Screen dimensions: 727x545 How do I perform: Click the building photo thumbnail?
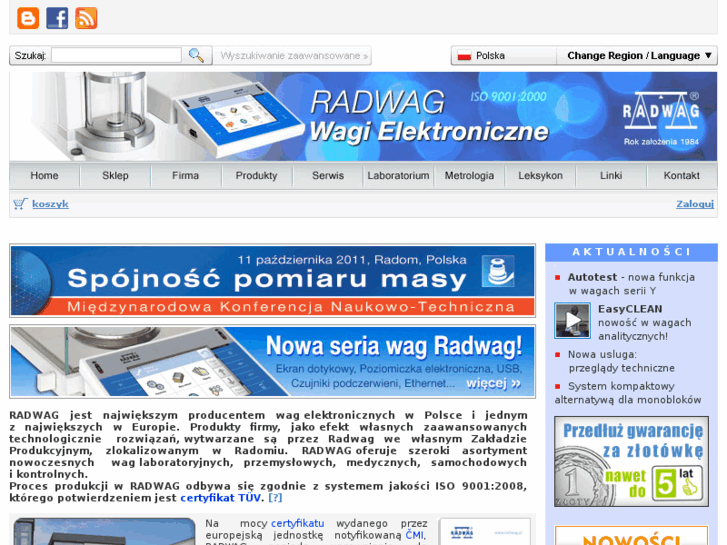tap(104, 531)
